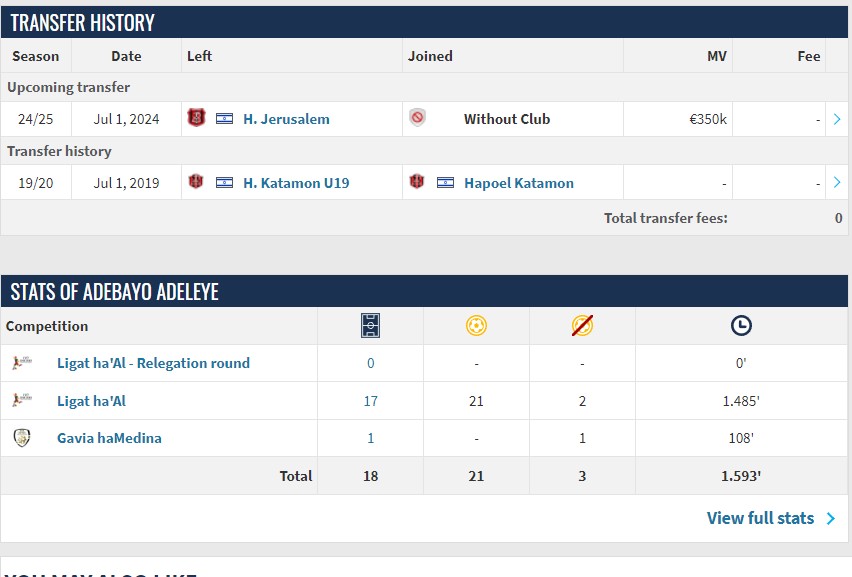
Task: Click the minutes played clock icon header
Action: 741,325
